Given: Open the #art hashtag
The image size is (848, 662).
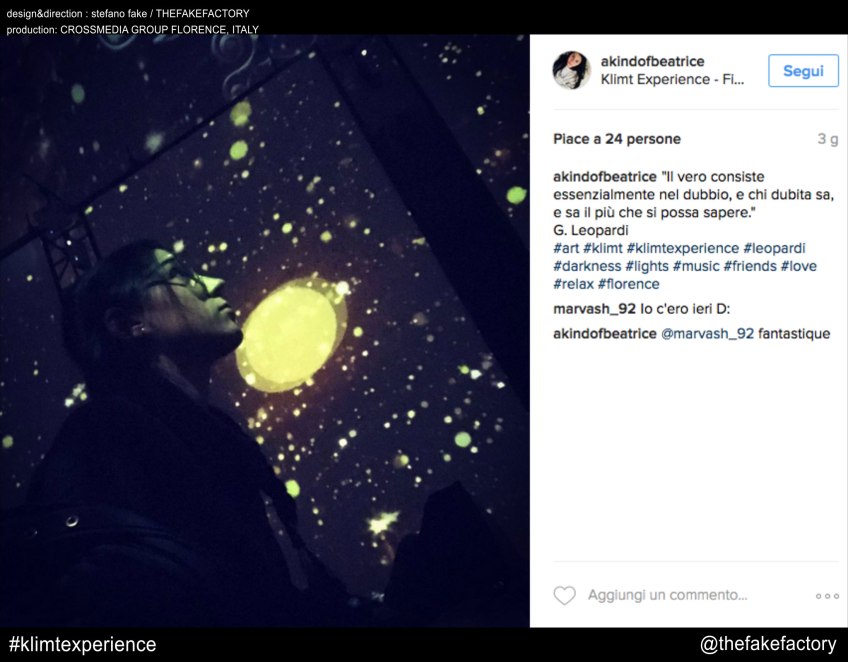Looking at the screenshot, I should [x=566, y=248].
